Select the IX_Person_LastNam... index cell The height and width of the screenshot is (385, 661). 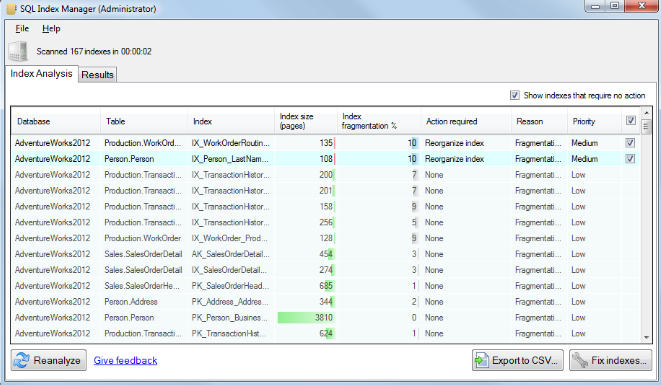coord(231,159)
